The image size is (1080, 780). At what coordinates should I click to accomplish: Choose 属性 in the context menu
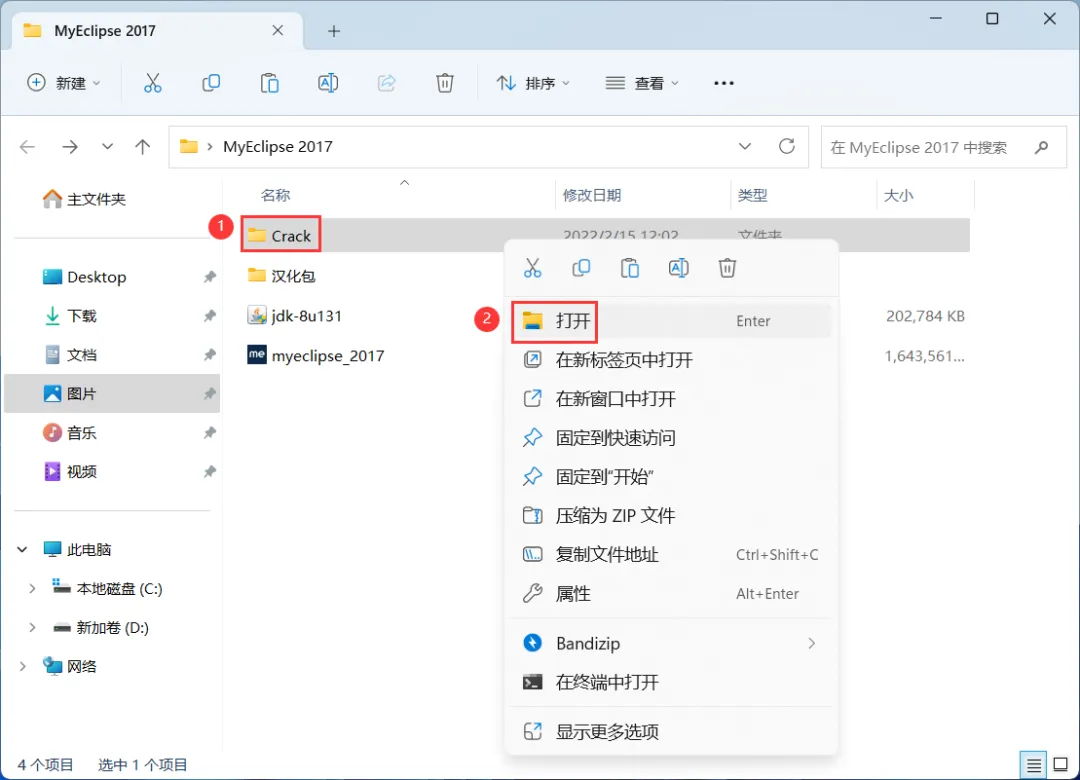671,594
